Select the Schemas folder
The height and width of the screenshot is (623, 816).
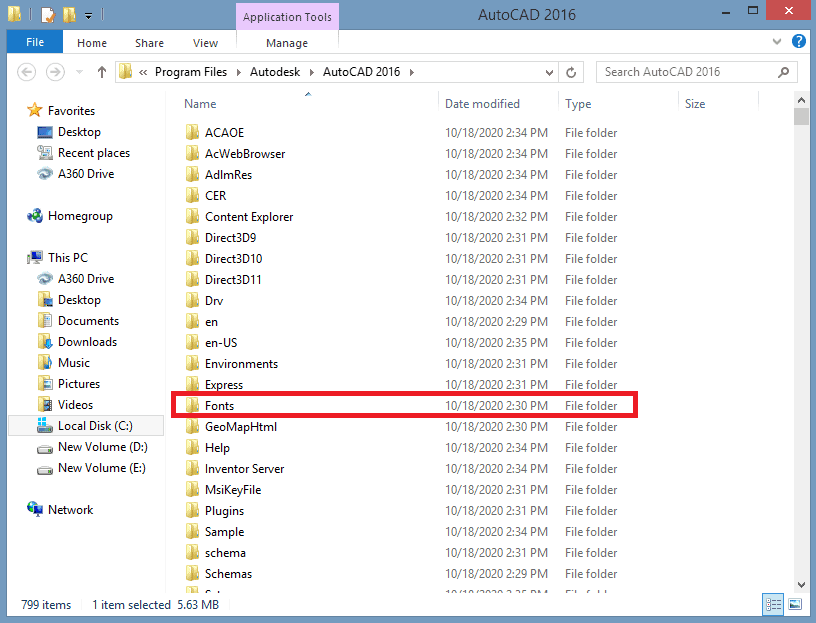[228, 574]
